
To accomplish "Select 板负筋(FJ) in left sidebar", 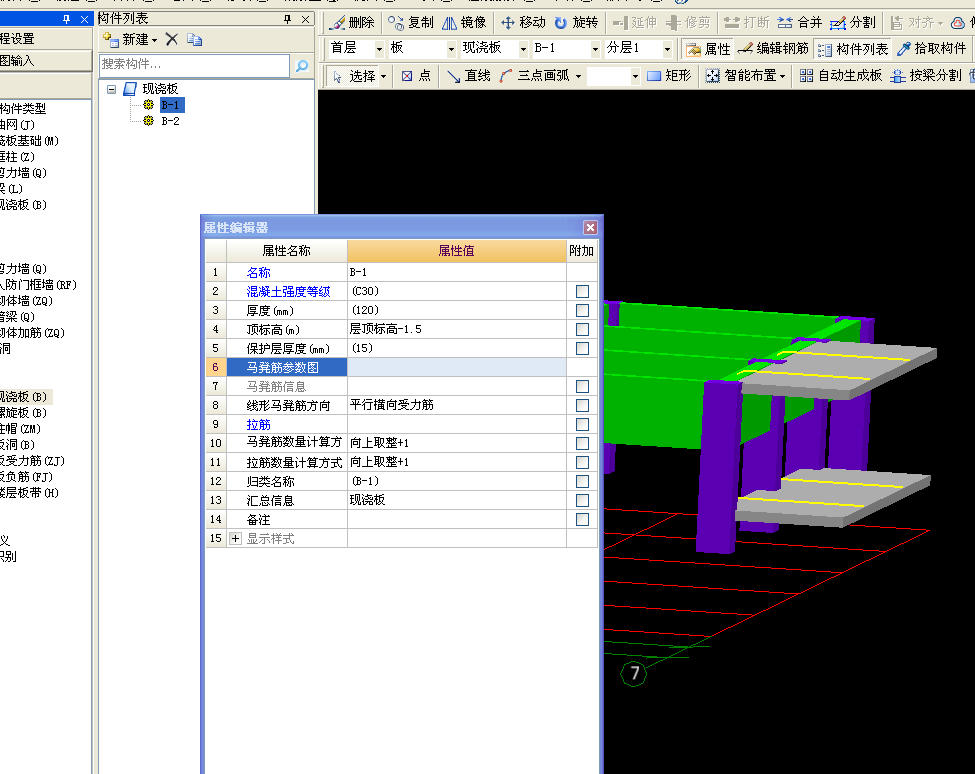I will coord(27,477).
